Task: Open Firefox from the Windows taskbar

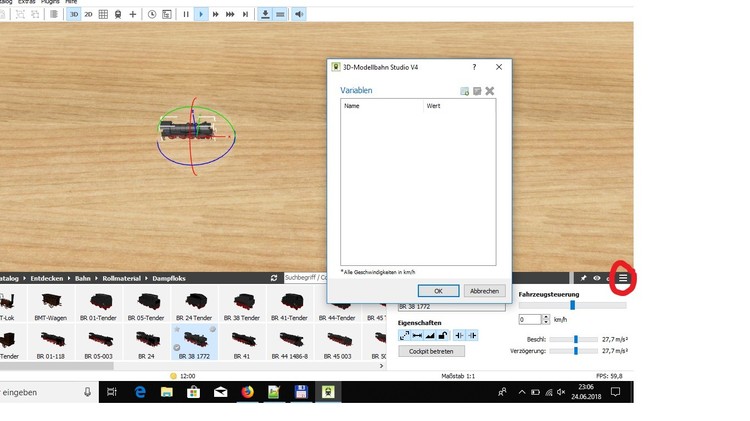Action: pyautogui.click(x=247, y=393)
